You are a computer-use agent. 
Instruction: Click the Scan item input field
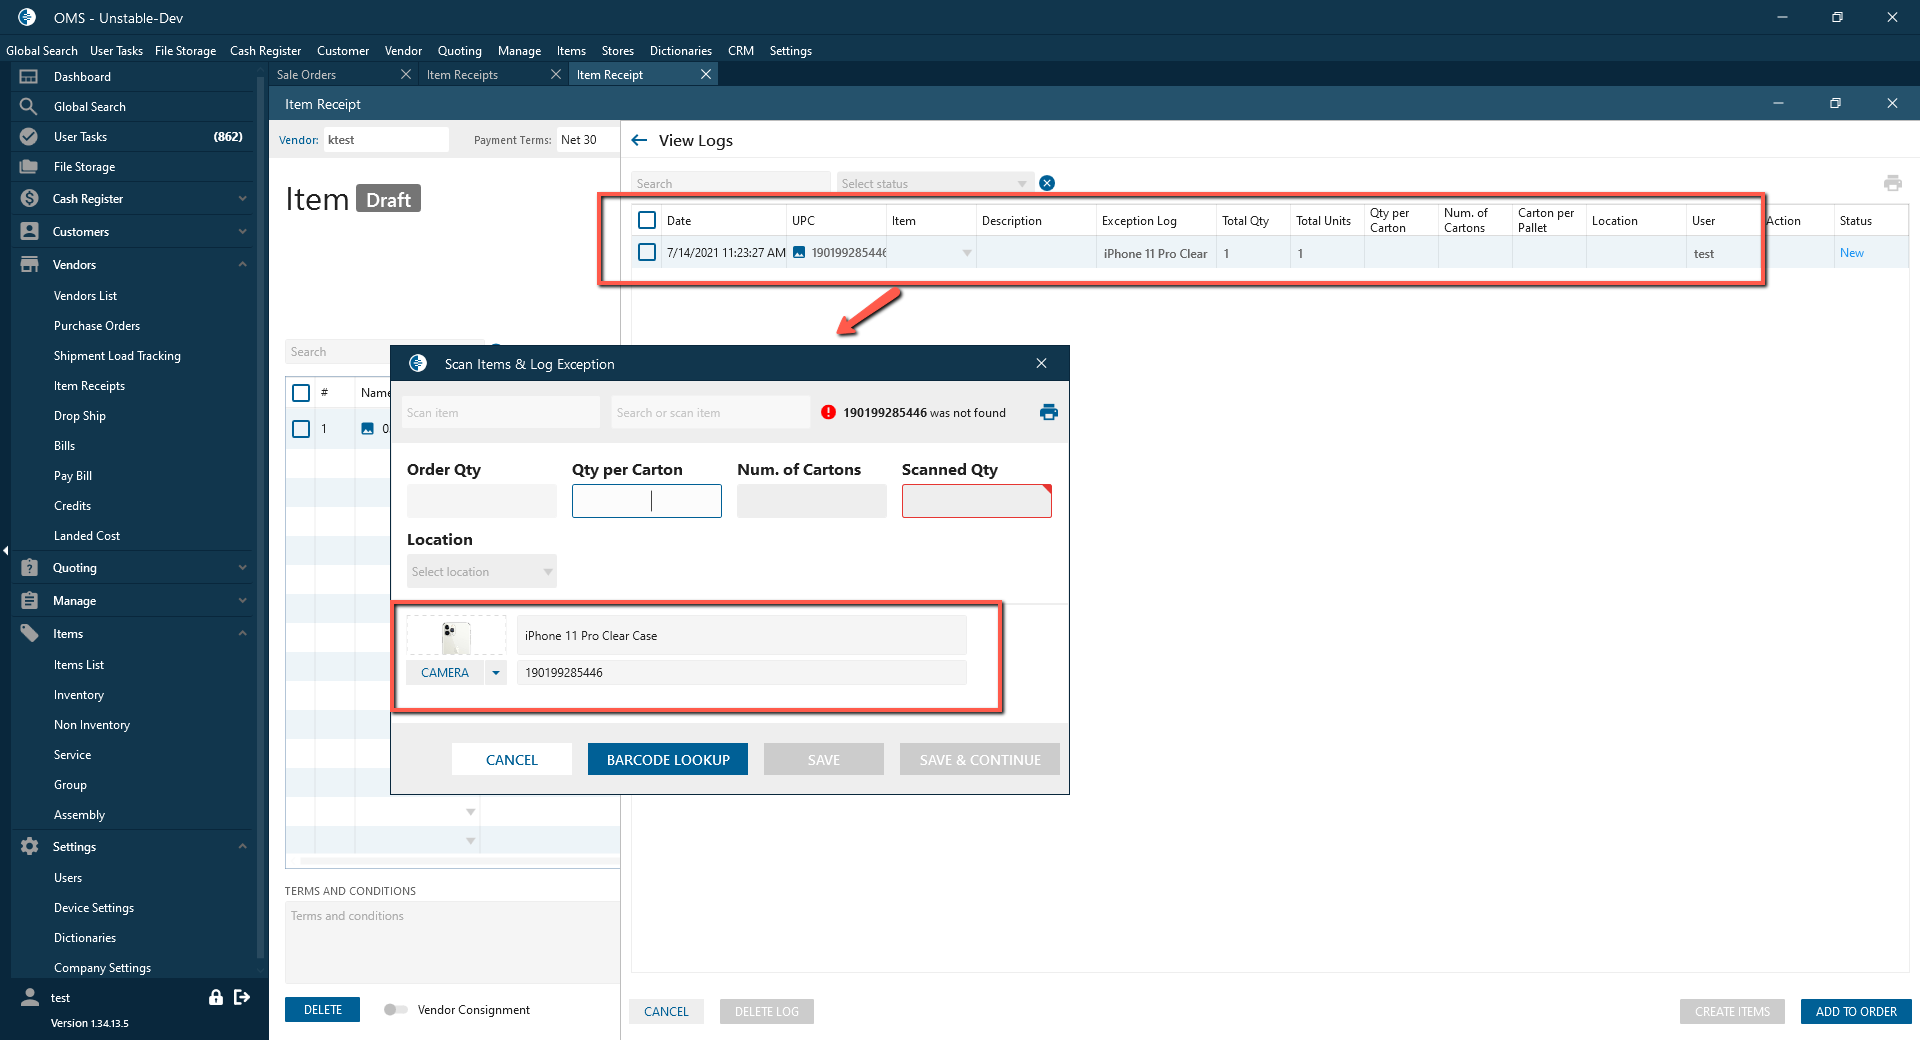point(501,412)
